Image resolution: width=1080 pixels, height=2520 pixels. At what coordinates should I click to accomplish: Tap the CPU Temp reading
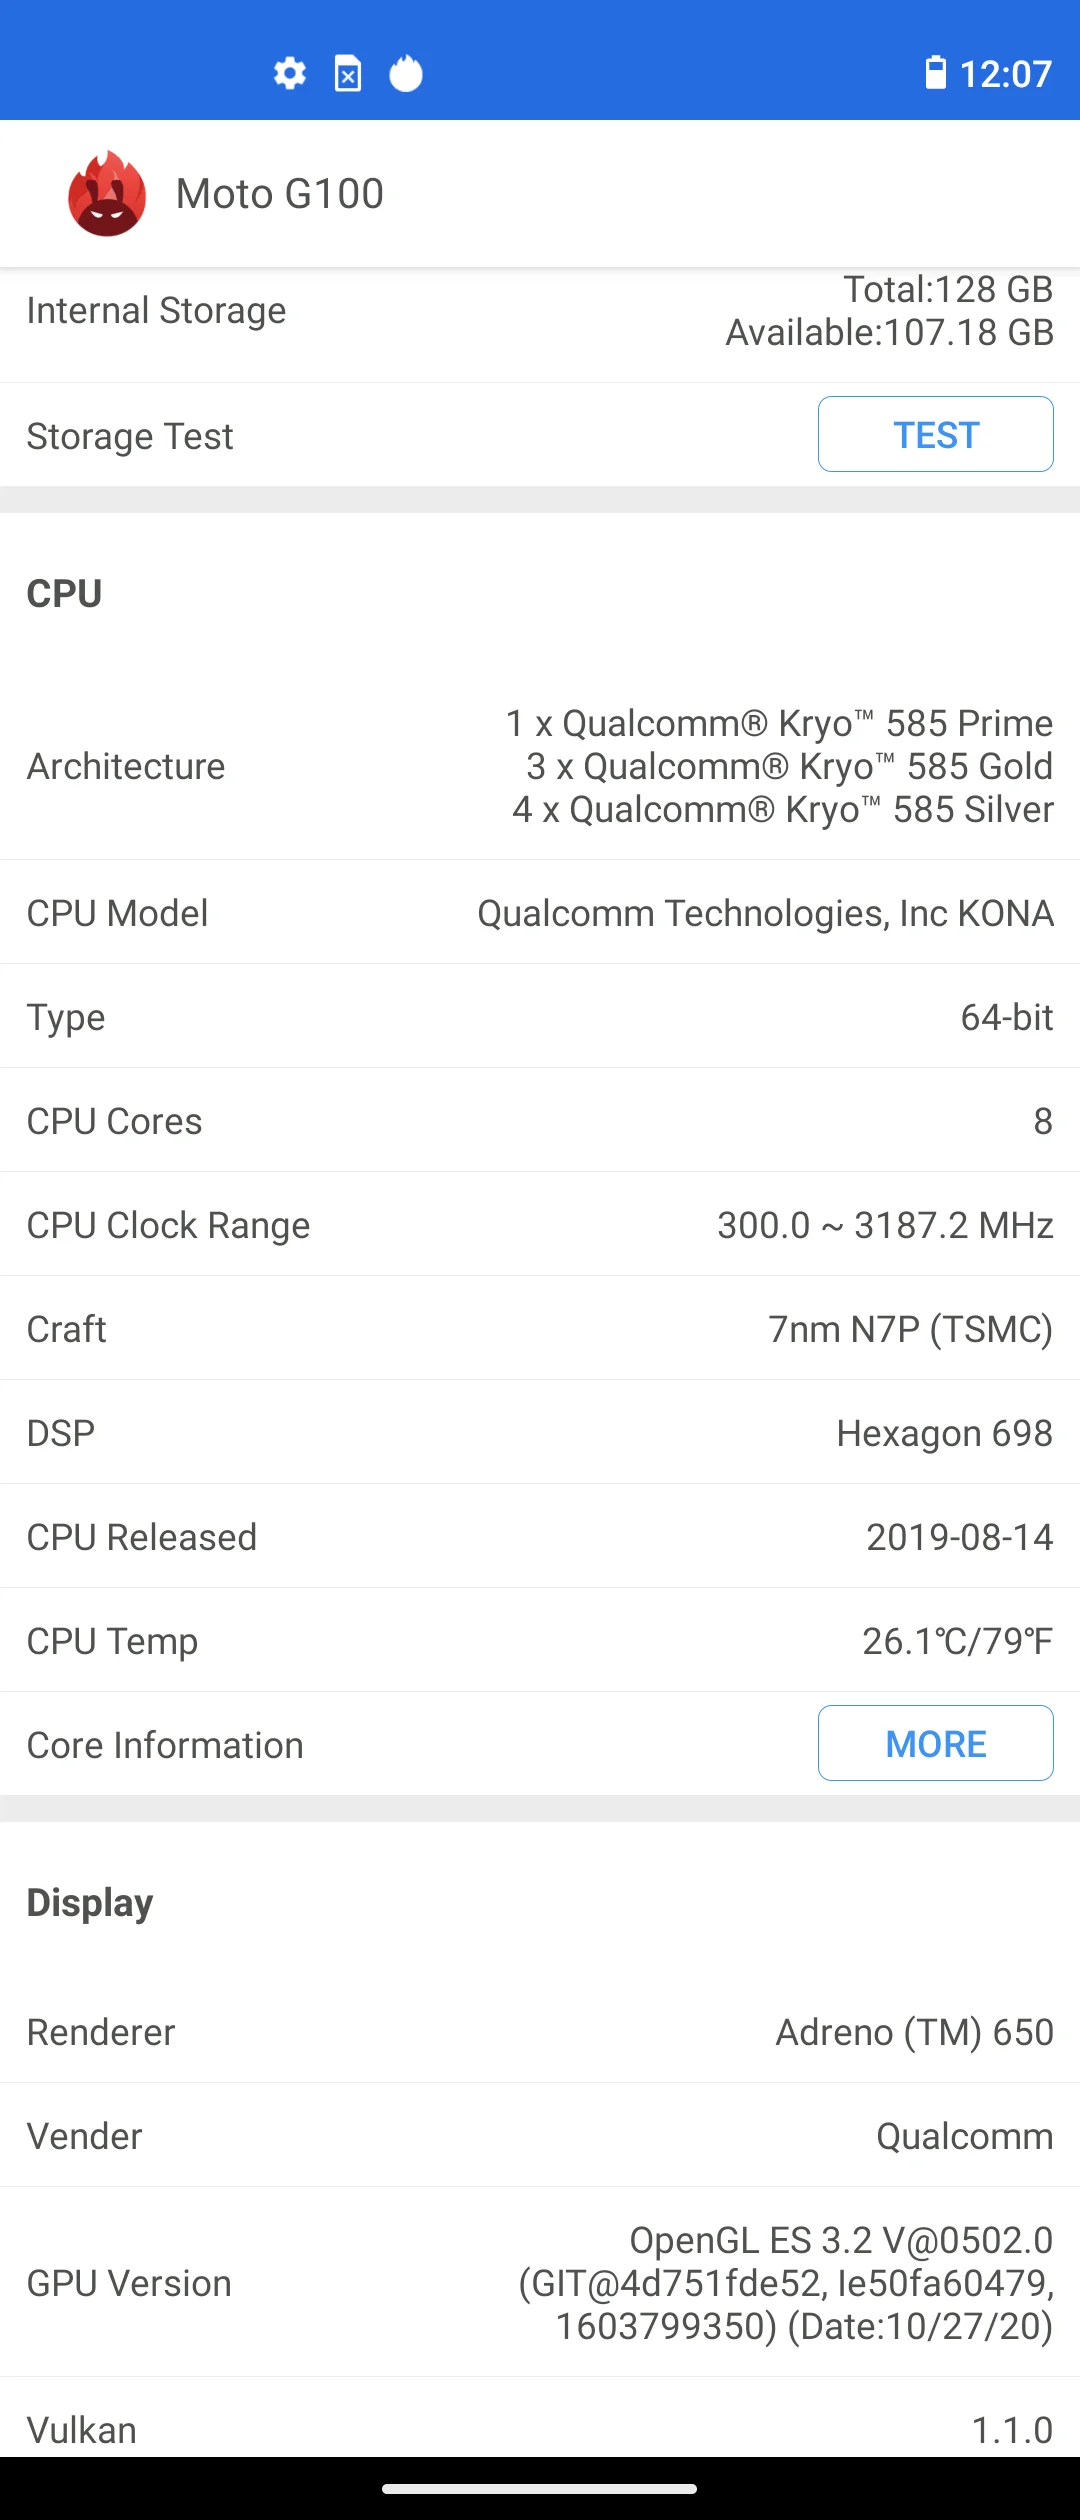click(956, 1641)
